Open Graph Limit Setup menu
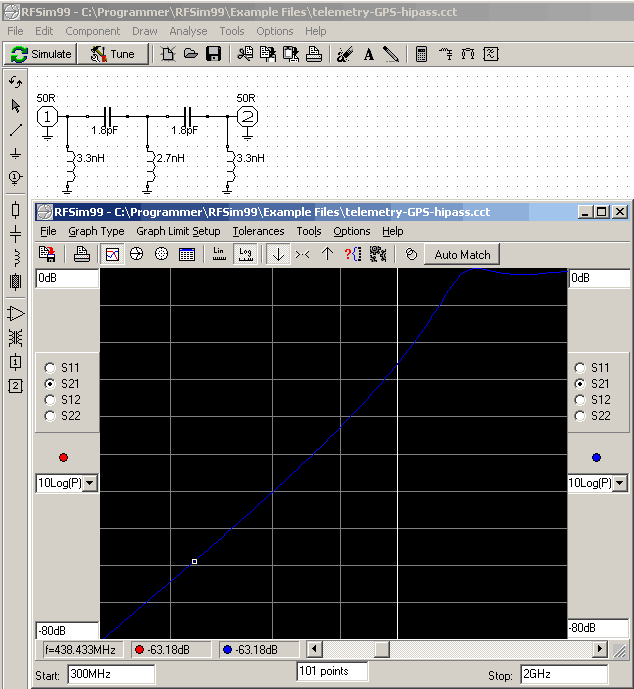The image size is (634, 689). point(178,231)
